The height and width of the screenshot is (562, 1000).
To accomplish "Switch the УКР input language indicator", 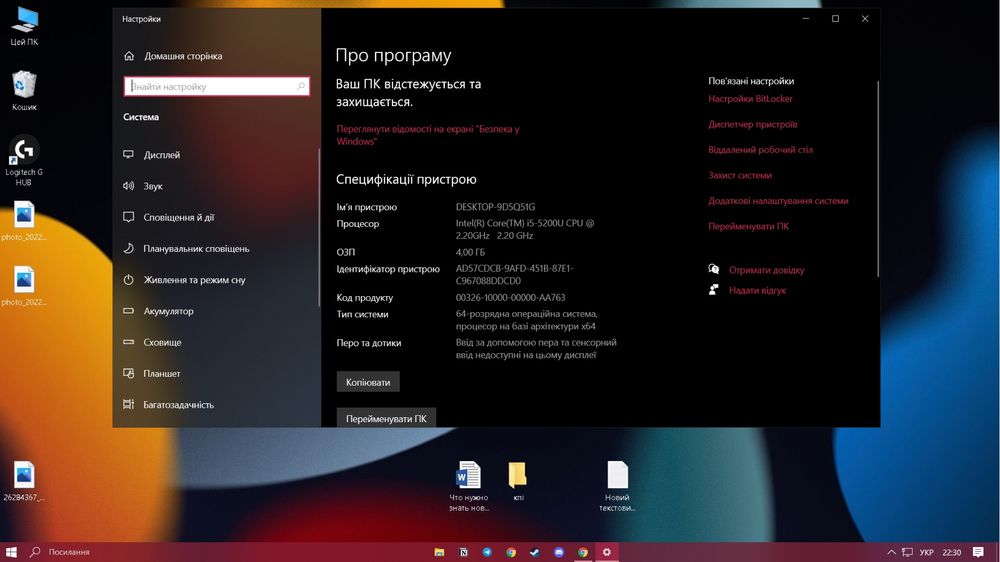I will pos(927,552).
